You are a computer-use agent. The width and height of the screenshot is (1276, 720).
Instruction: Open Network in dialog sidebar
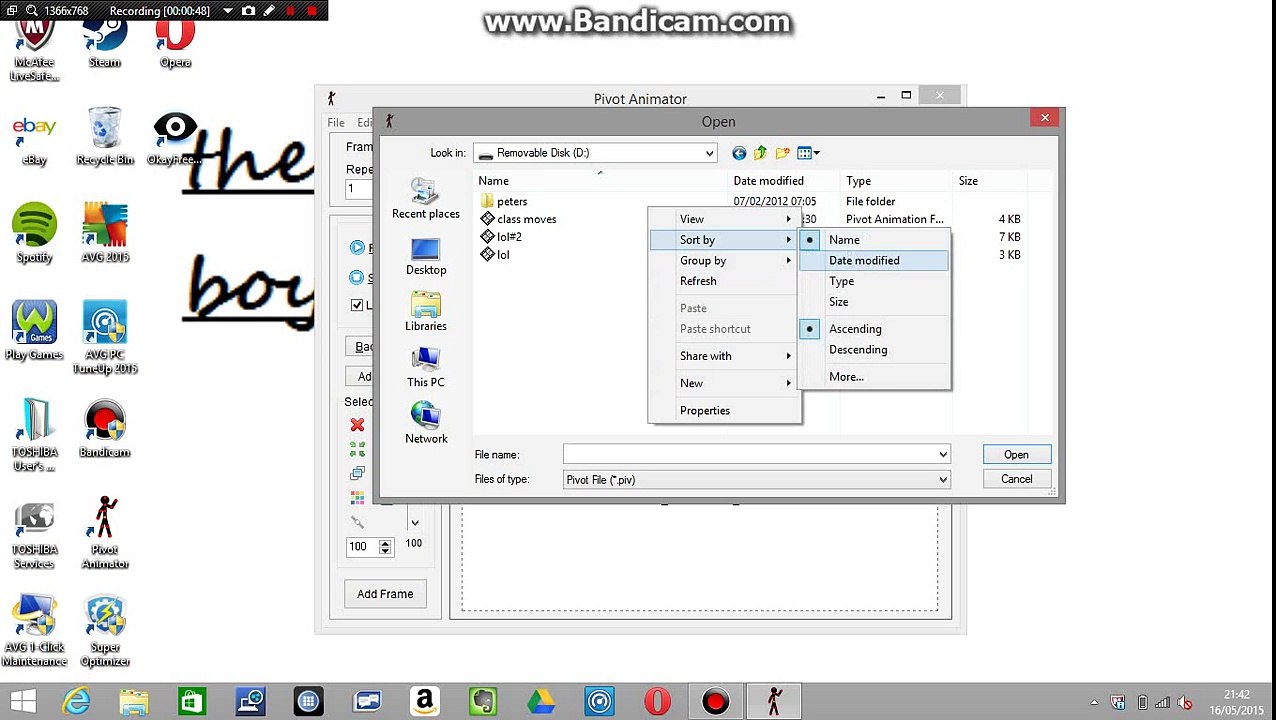tap(426, 424)
